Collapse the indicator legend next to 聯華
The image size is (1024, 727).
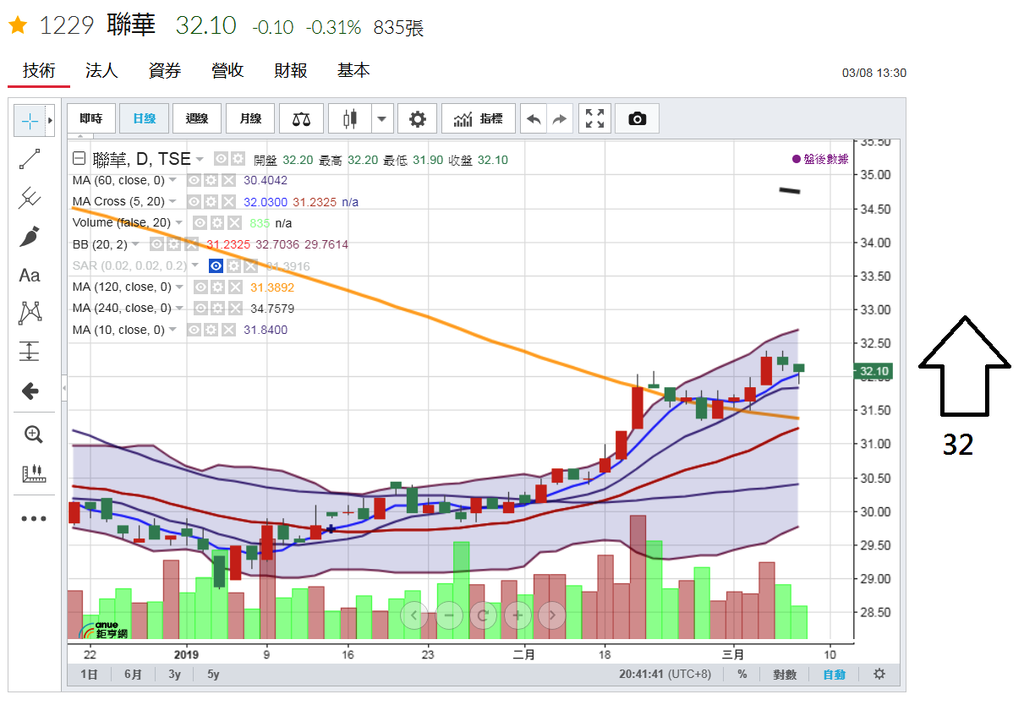(80, 159)
